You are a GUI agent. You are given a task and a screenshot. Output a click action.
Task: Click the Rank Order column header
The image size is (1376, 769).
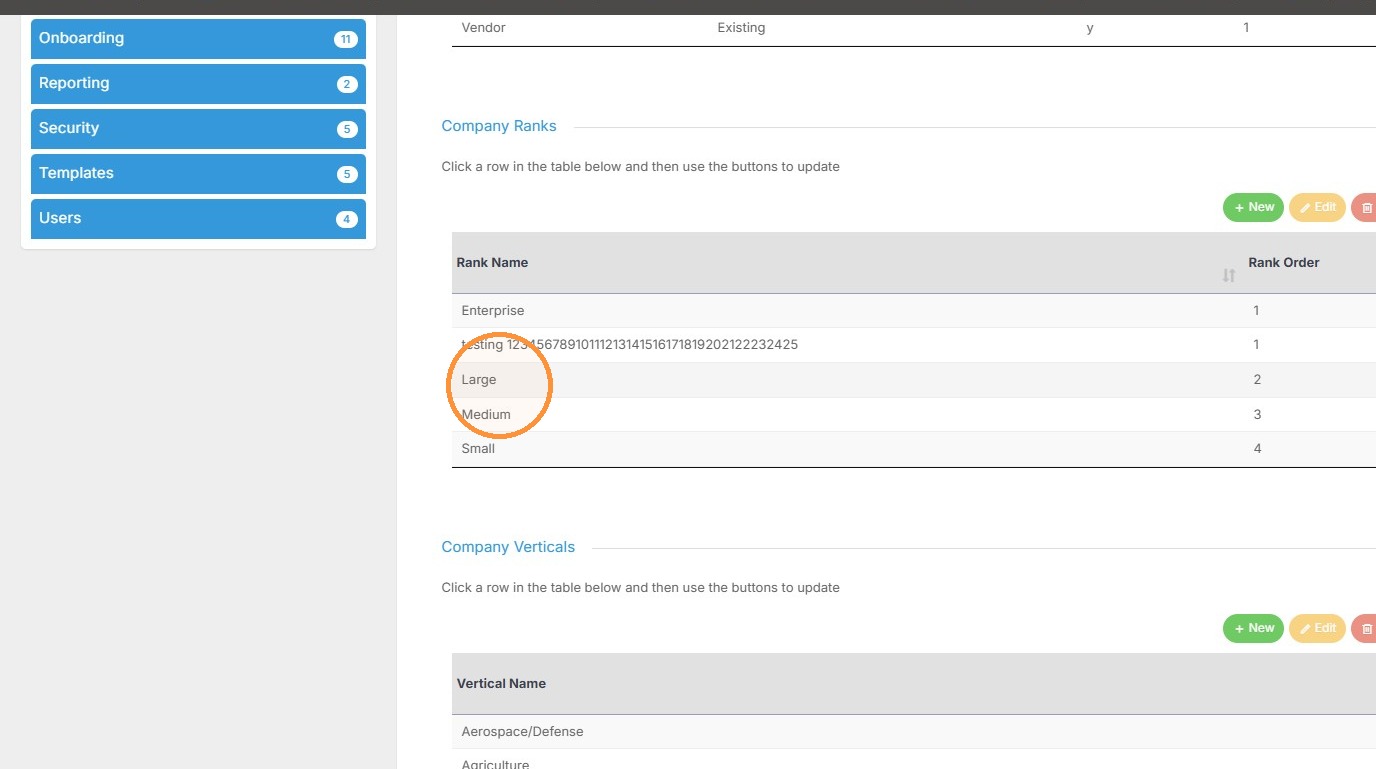coord(1309,263)
